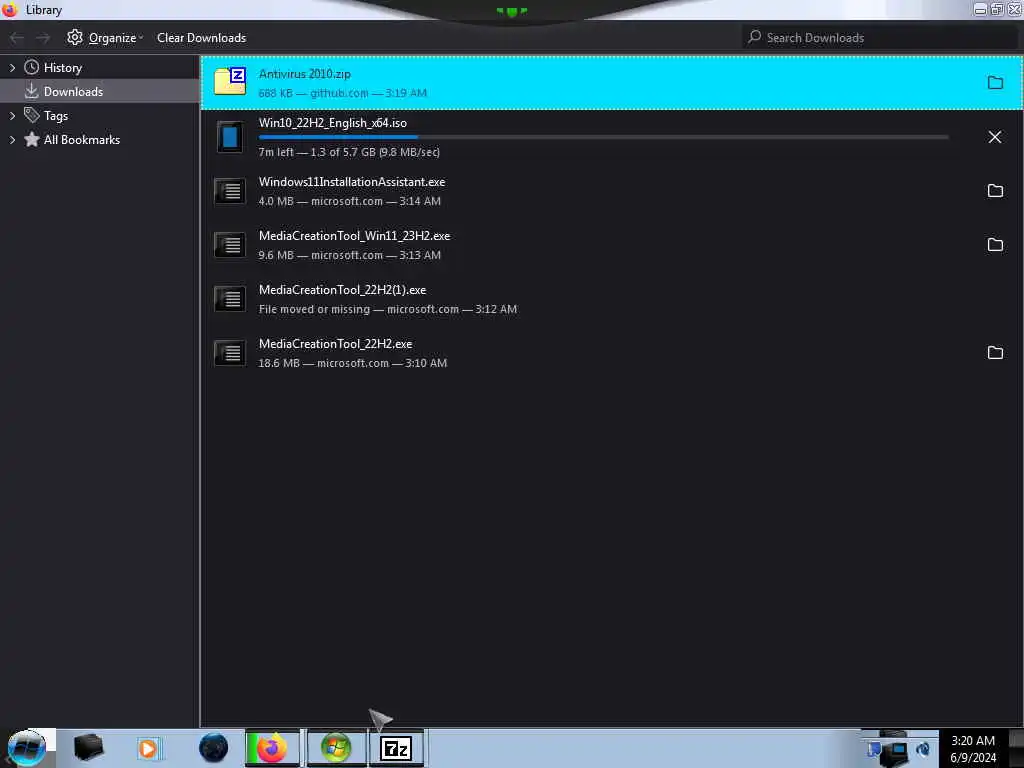Select Win10_22H2_English_x64.iso file name
The image size is (1024, 768).
point(332,123)
